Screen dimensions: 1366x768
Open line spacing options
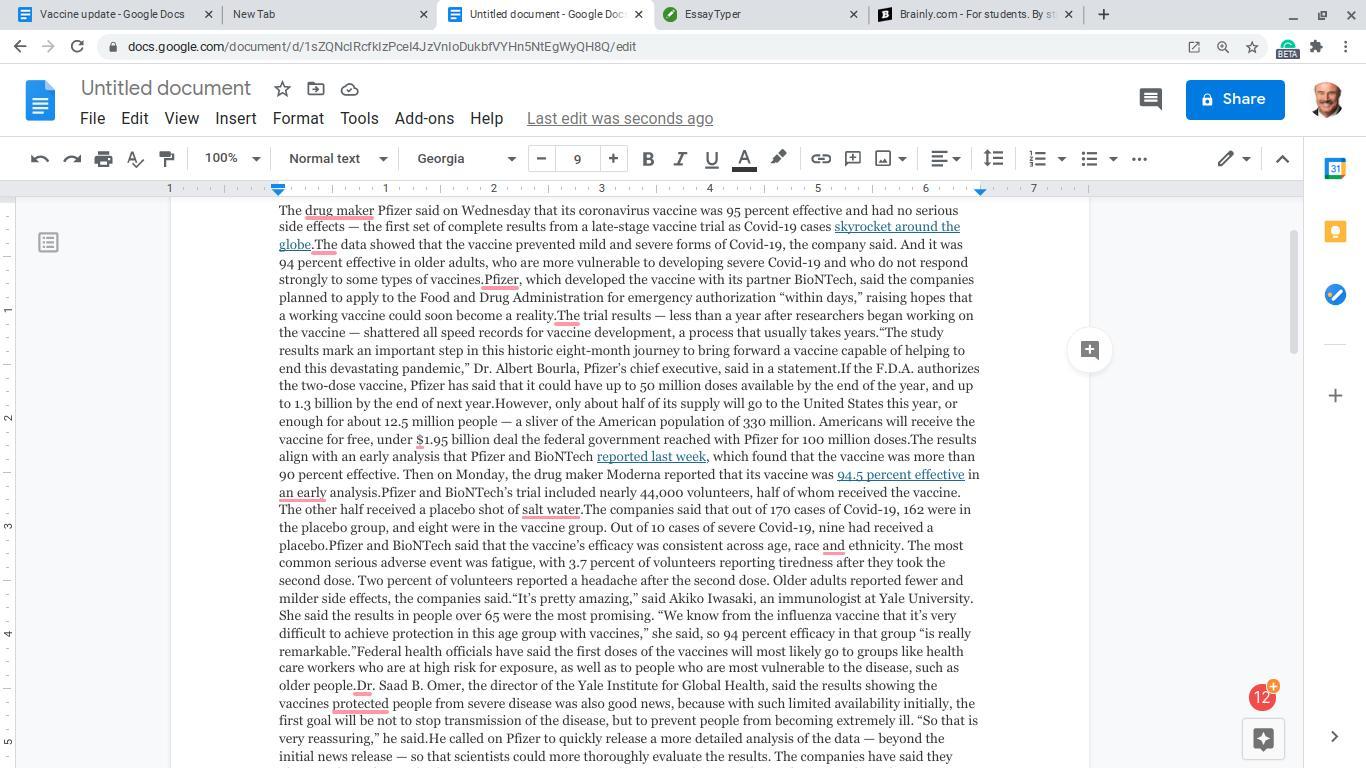tap(993, 159)
